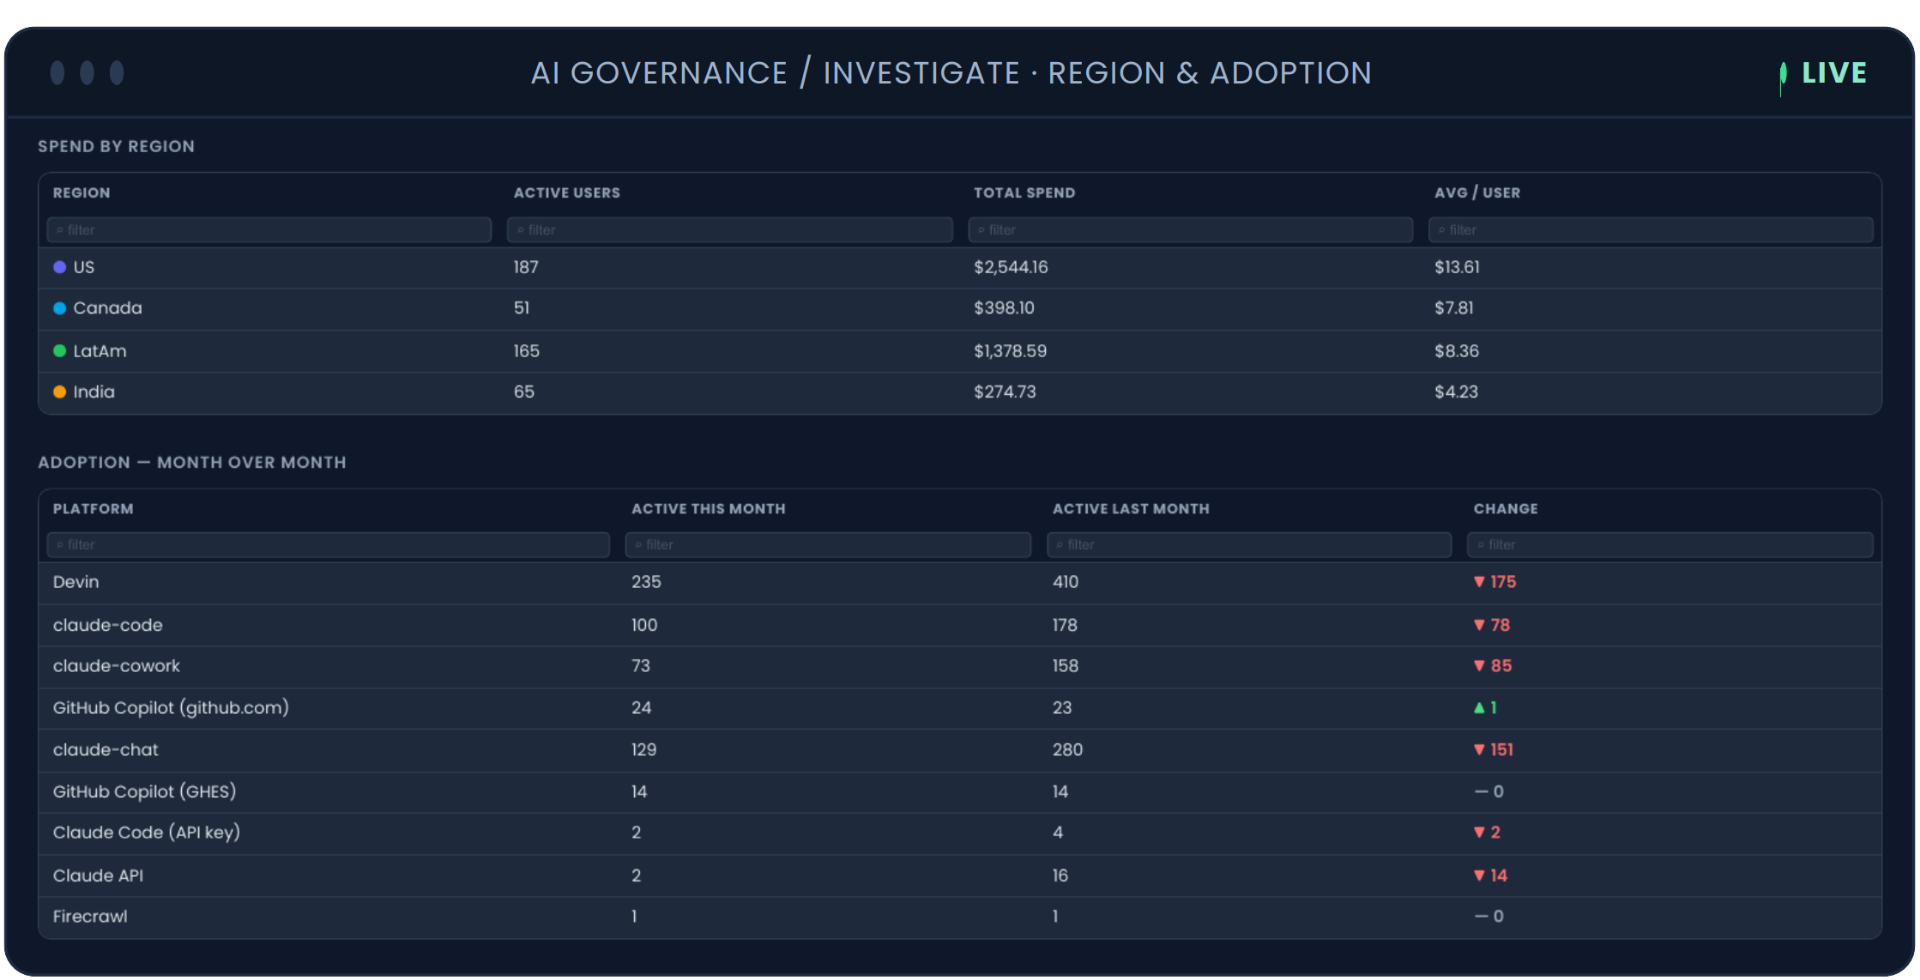Click India average per user $4.23
1920x980 pixels.
1456,392
